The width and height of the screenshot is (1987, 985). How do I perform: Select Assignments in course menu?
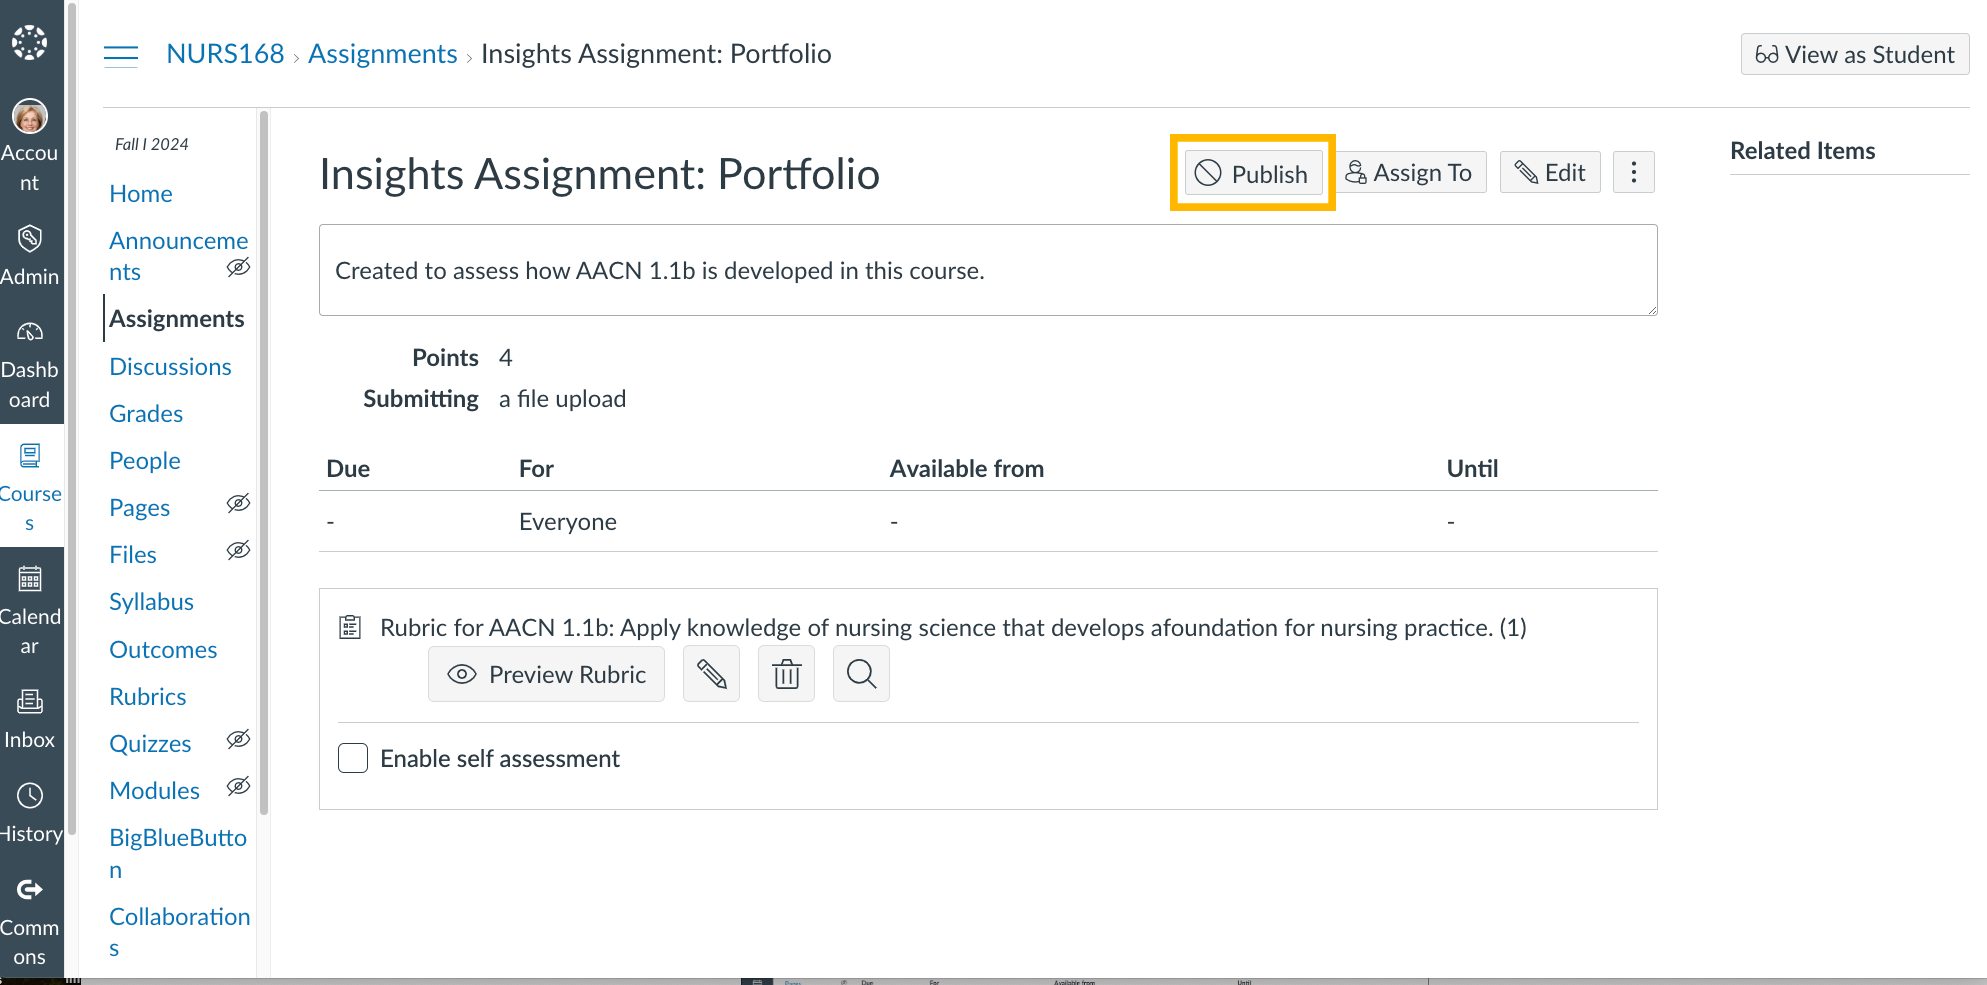pos(177,319)
